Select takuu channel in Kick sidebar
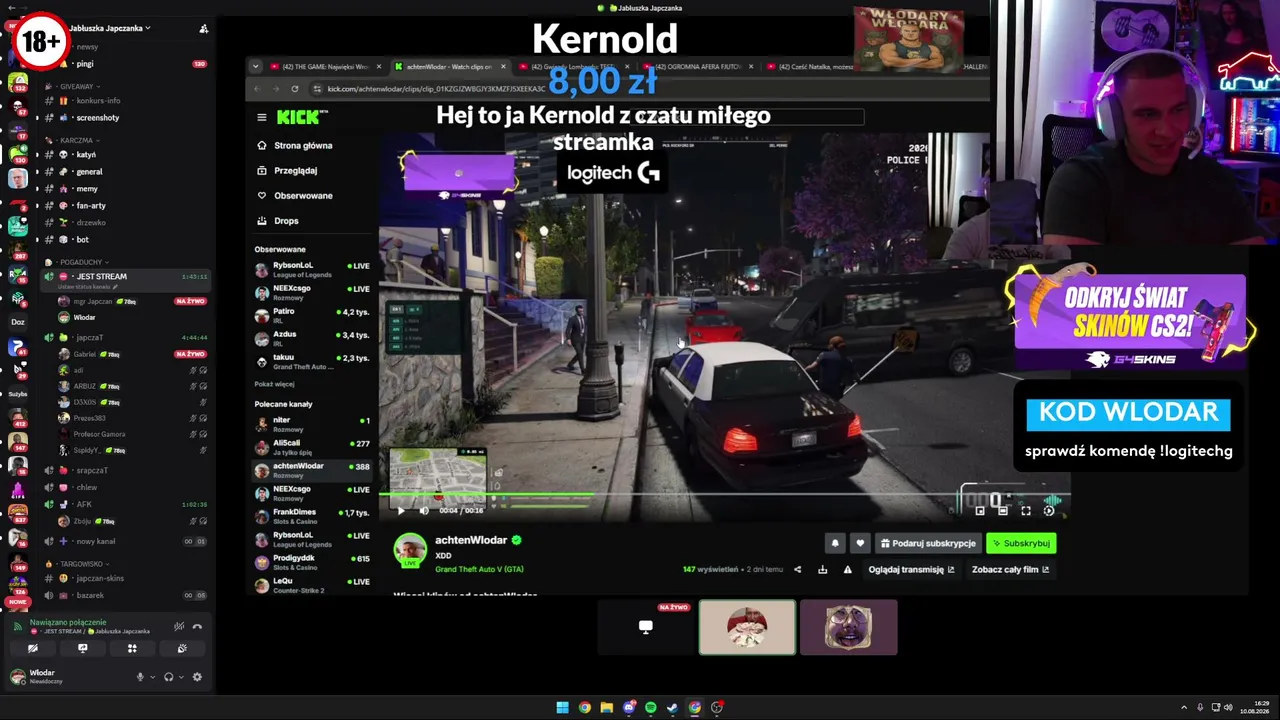 click(x=312, y=361)
